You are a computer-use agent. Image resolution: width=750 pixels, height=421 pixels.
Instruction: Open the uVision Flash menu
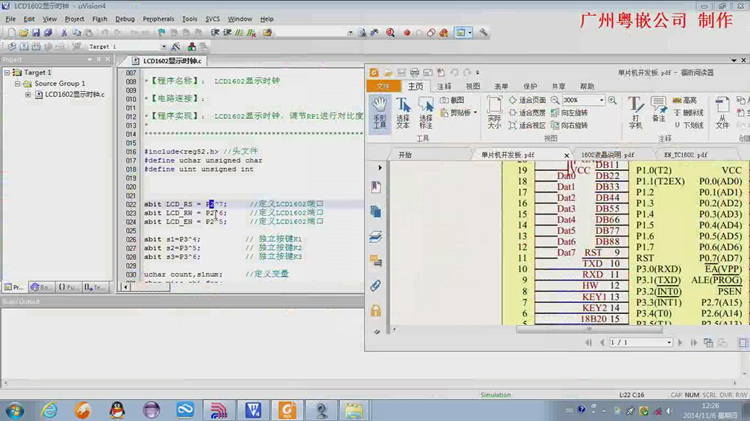point(99,19)
